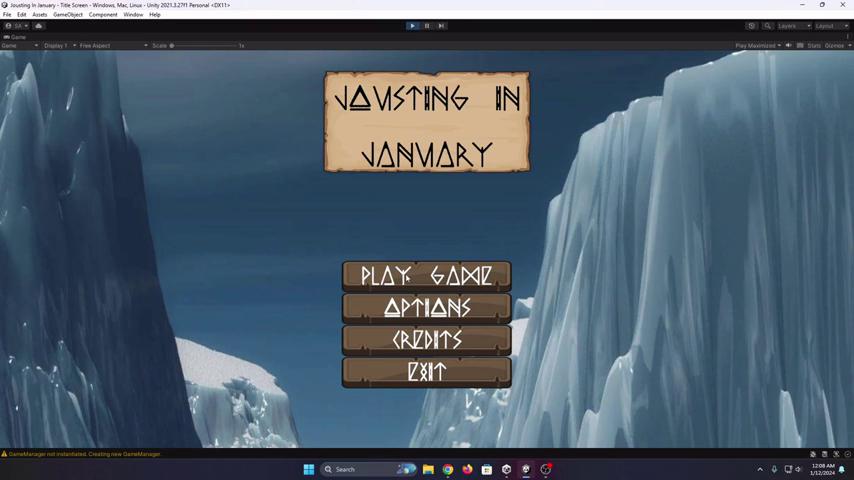The height and width of the screenshot is (480, 854).
Task: Open the Windows Start menu
Action: tap(309, 469)
